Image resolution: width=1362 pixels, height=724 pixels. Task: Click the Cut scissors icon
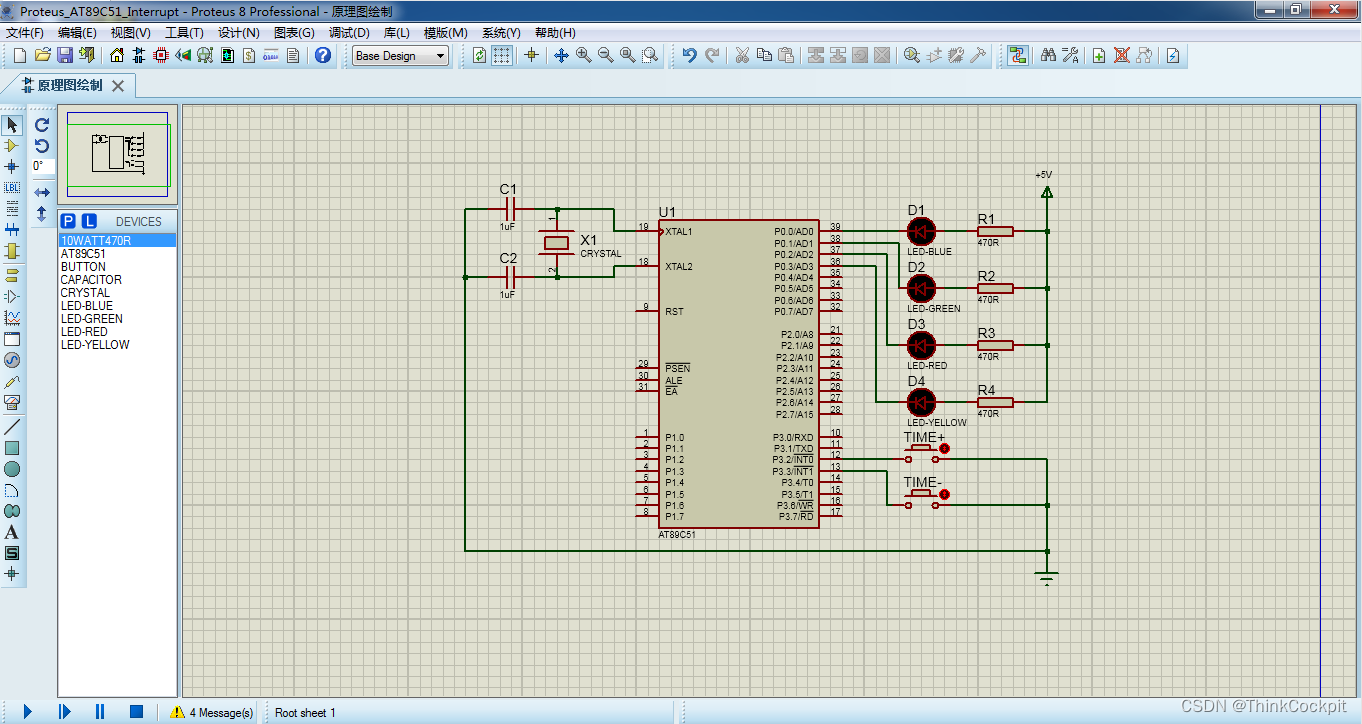point(742,55)
